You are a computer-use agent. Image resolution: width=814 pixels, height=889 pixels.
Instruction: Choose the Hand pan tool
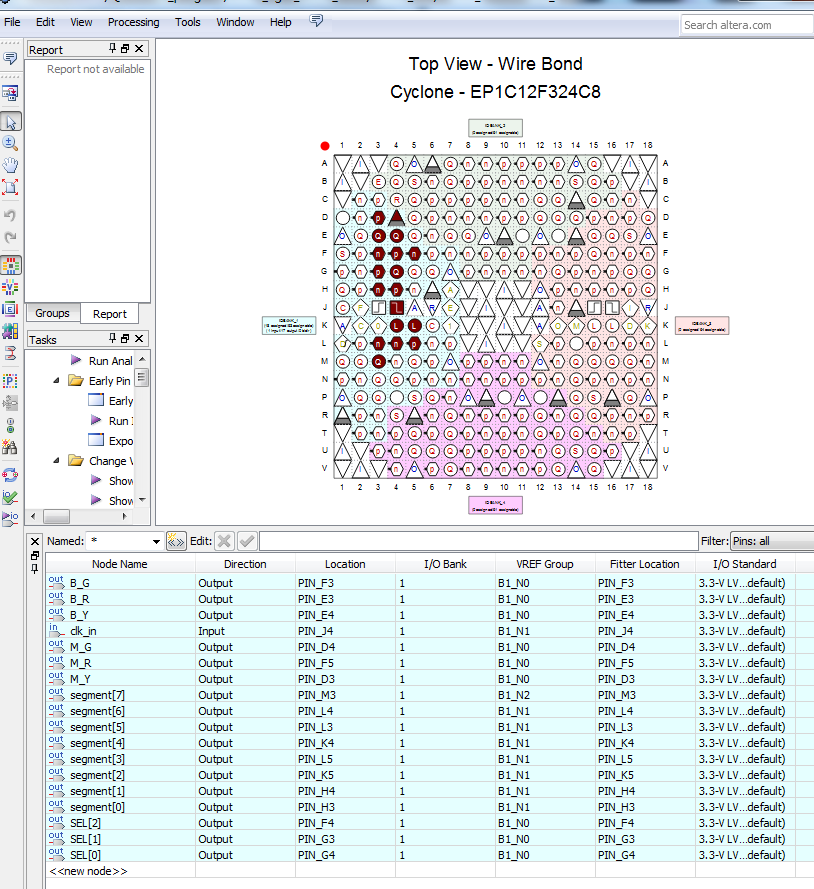tap(11, 165)
